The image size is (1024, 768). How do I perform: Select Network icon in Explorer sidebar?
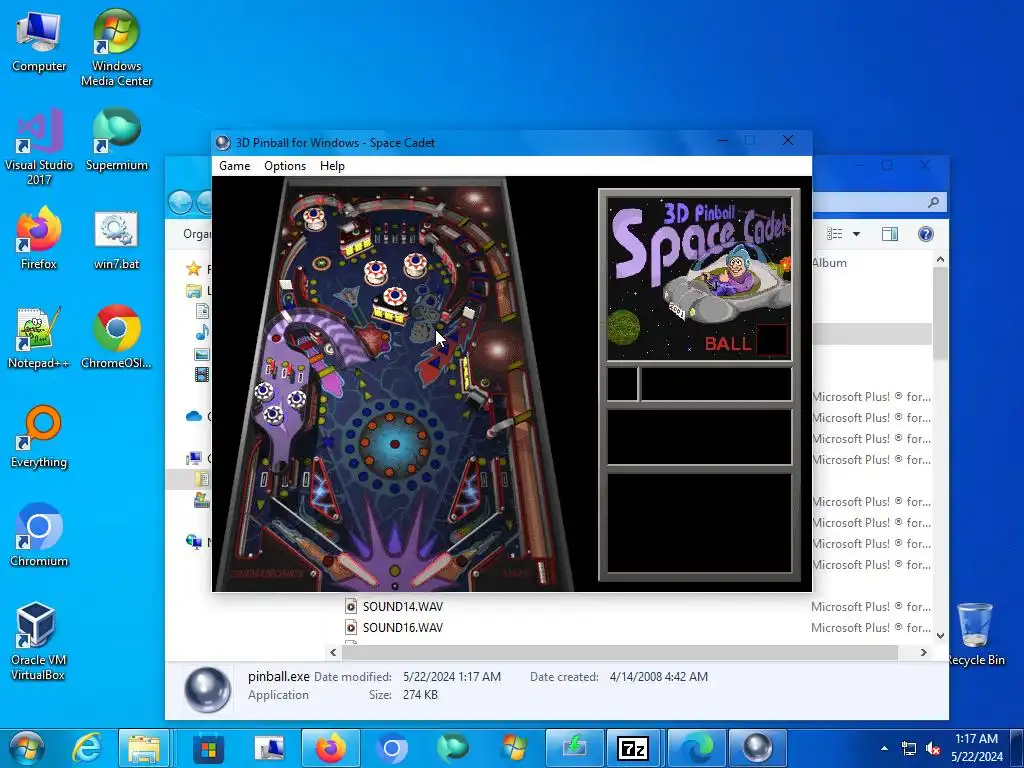(x=194, y=541)
